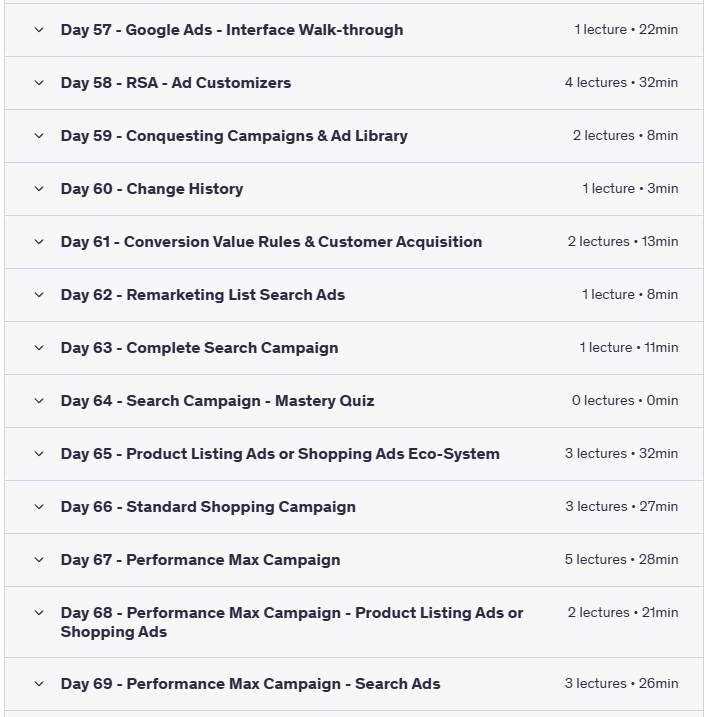Select the Day 64 Search Campaign Mastery Quiz title
710x717 pixels.
[217, 401]
